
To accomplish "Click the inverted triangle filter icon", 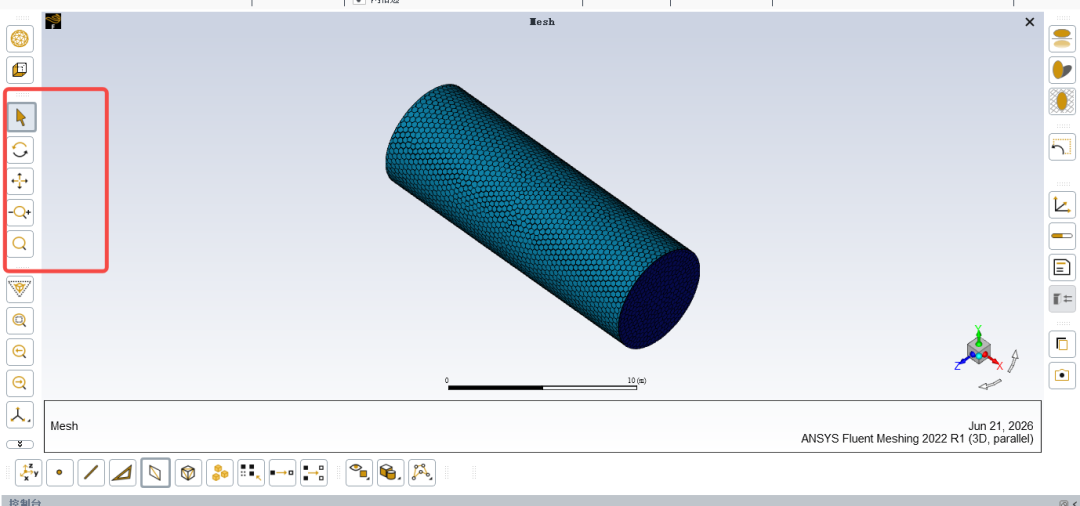I will 20,288.
